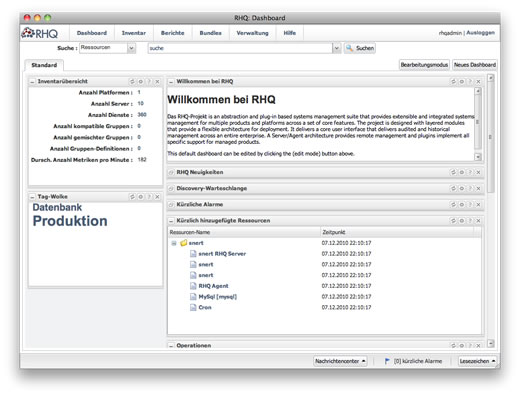Open settings of Kürzlich hinzugefügte Ressourcen
The width and height of the screenshot is (520, 396).
click(462, 221)
